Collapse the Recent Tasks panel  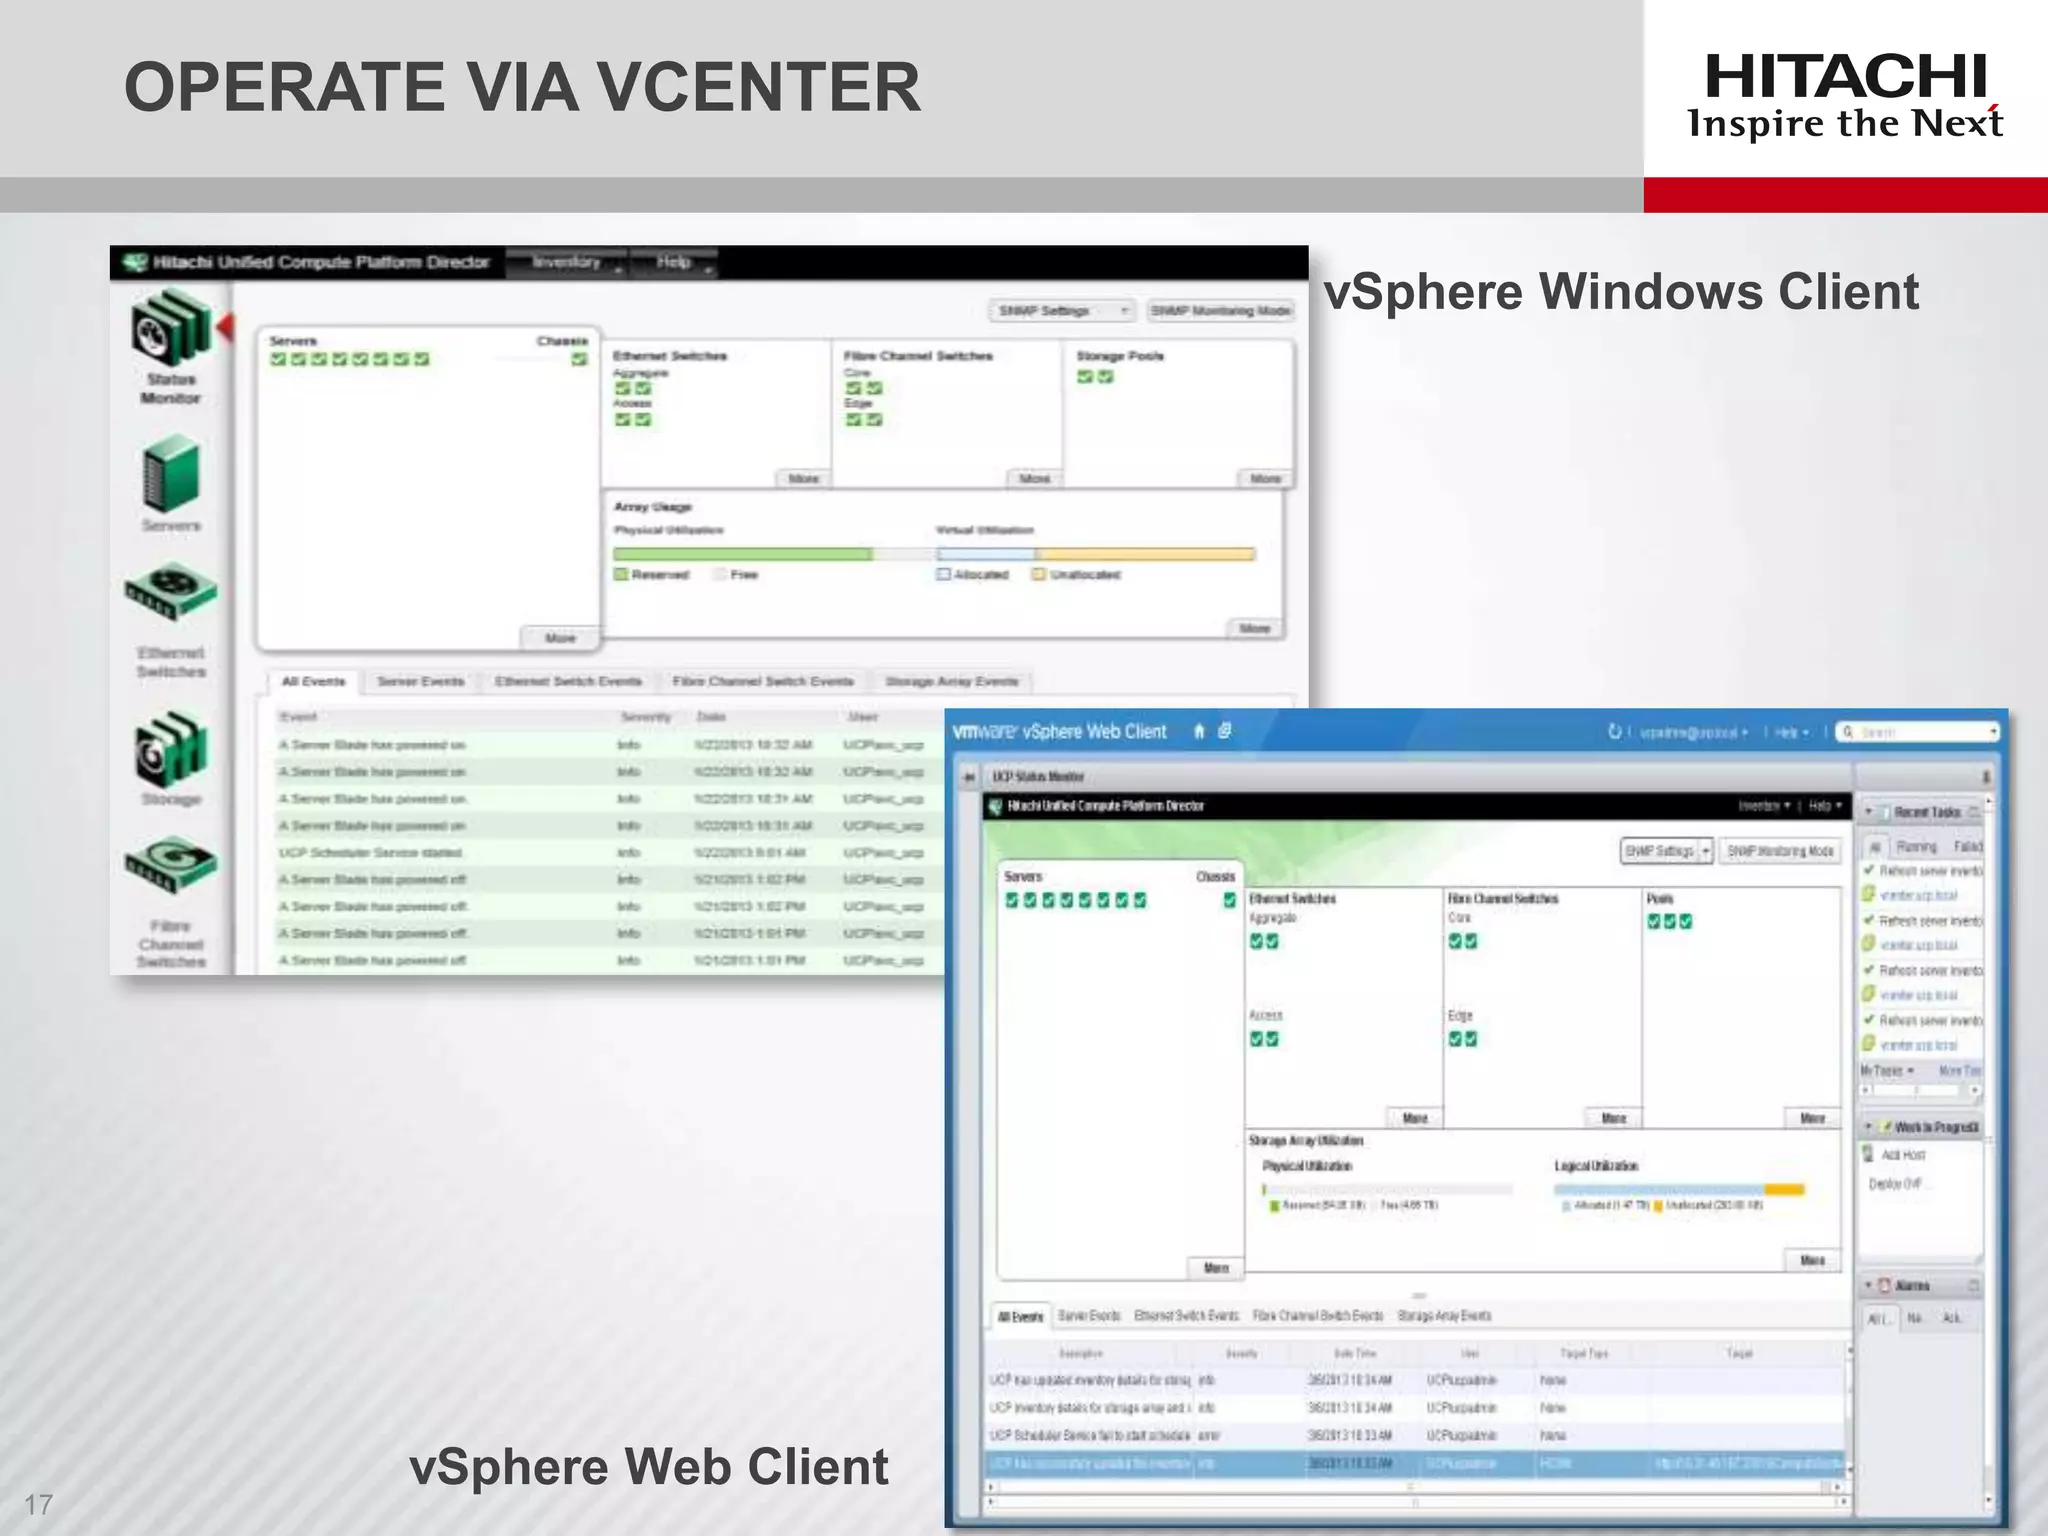click(x=1868, y=812)
